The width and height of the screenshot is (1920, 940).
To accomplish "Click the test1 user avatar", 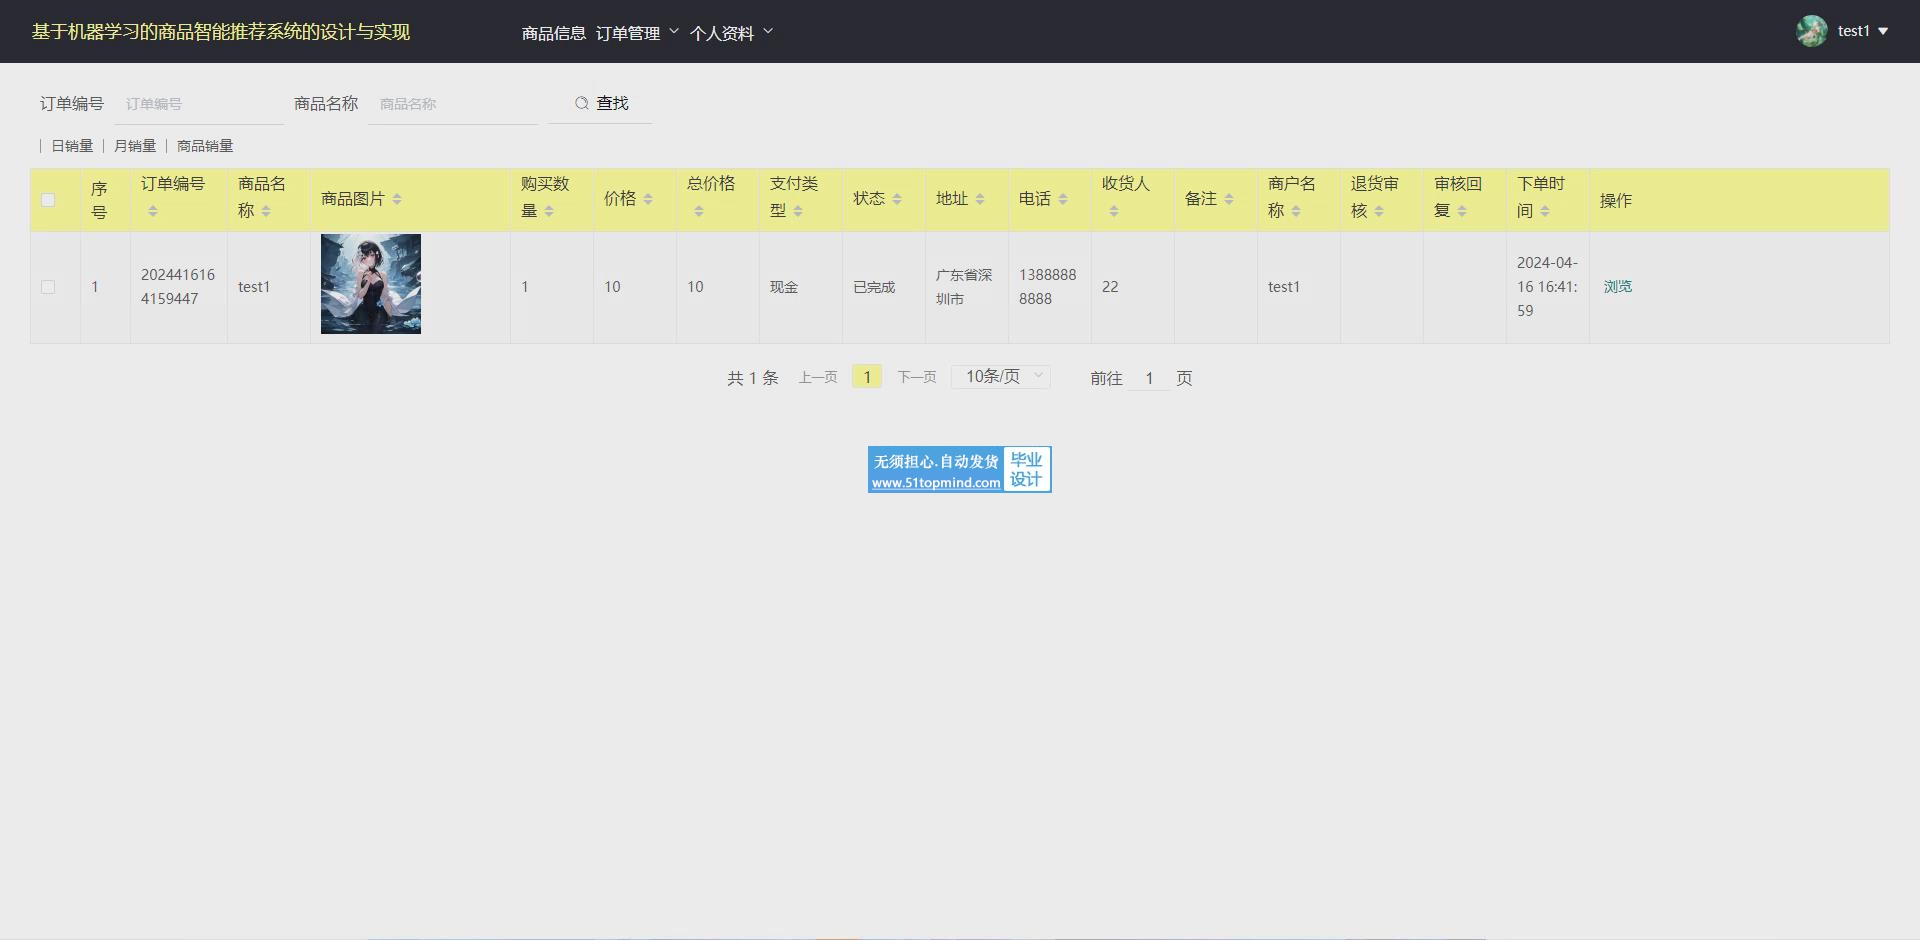I will pyautogui.click(x=1811, y=31).
